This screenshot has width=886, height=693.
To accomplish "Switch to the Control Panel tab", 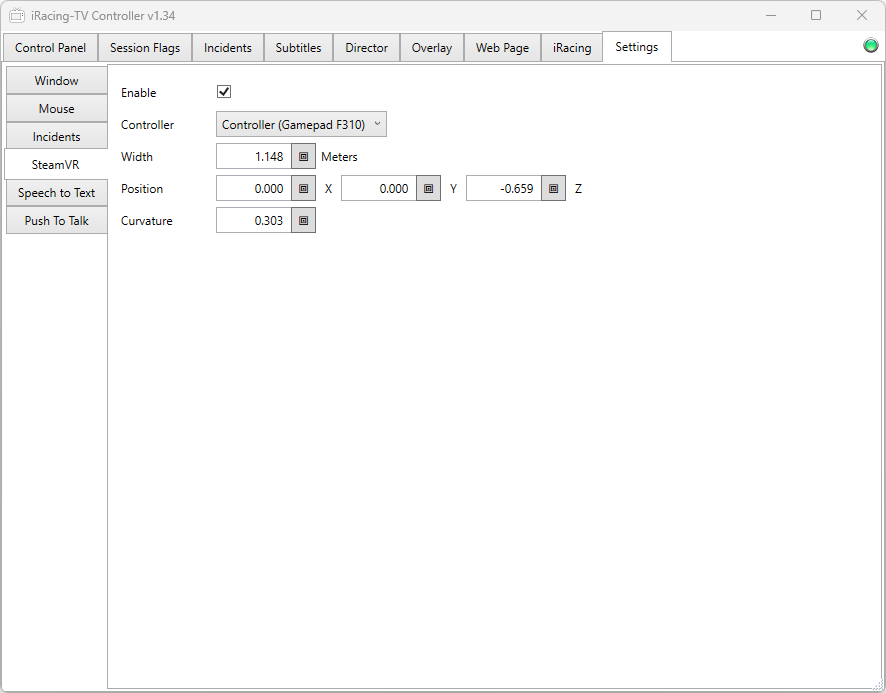I will click(x=50, y=47).
